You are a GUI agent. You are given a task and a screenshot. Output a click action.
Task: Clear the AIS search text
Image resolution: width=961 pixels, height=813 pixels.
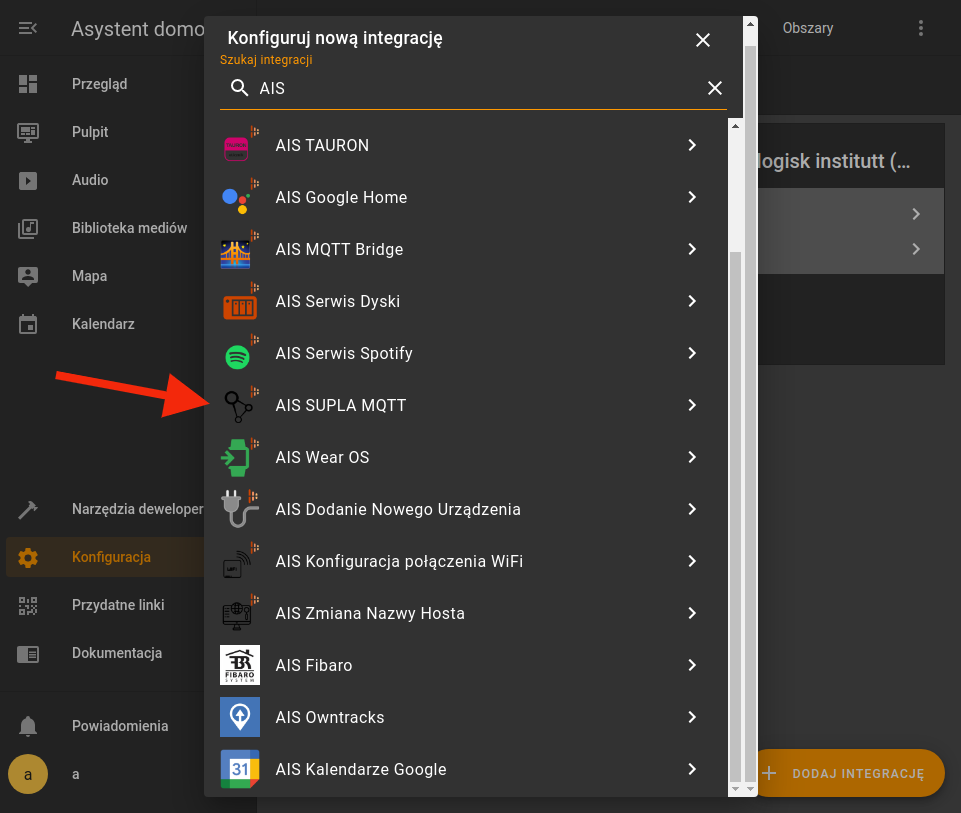715,88
